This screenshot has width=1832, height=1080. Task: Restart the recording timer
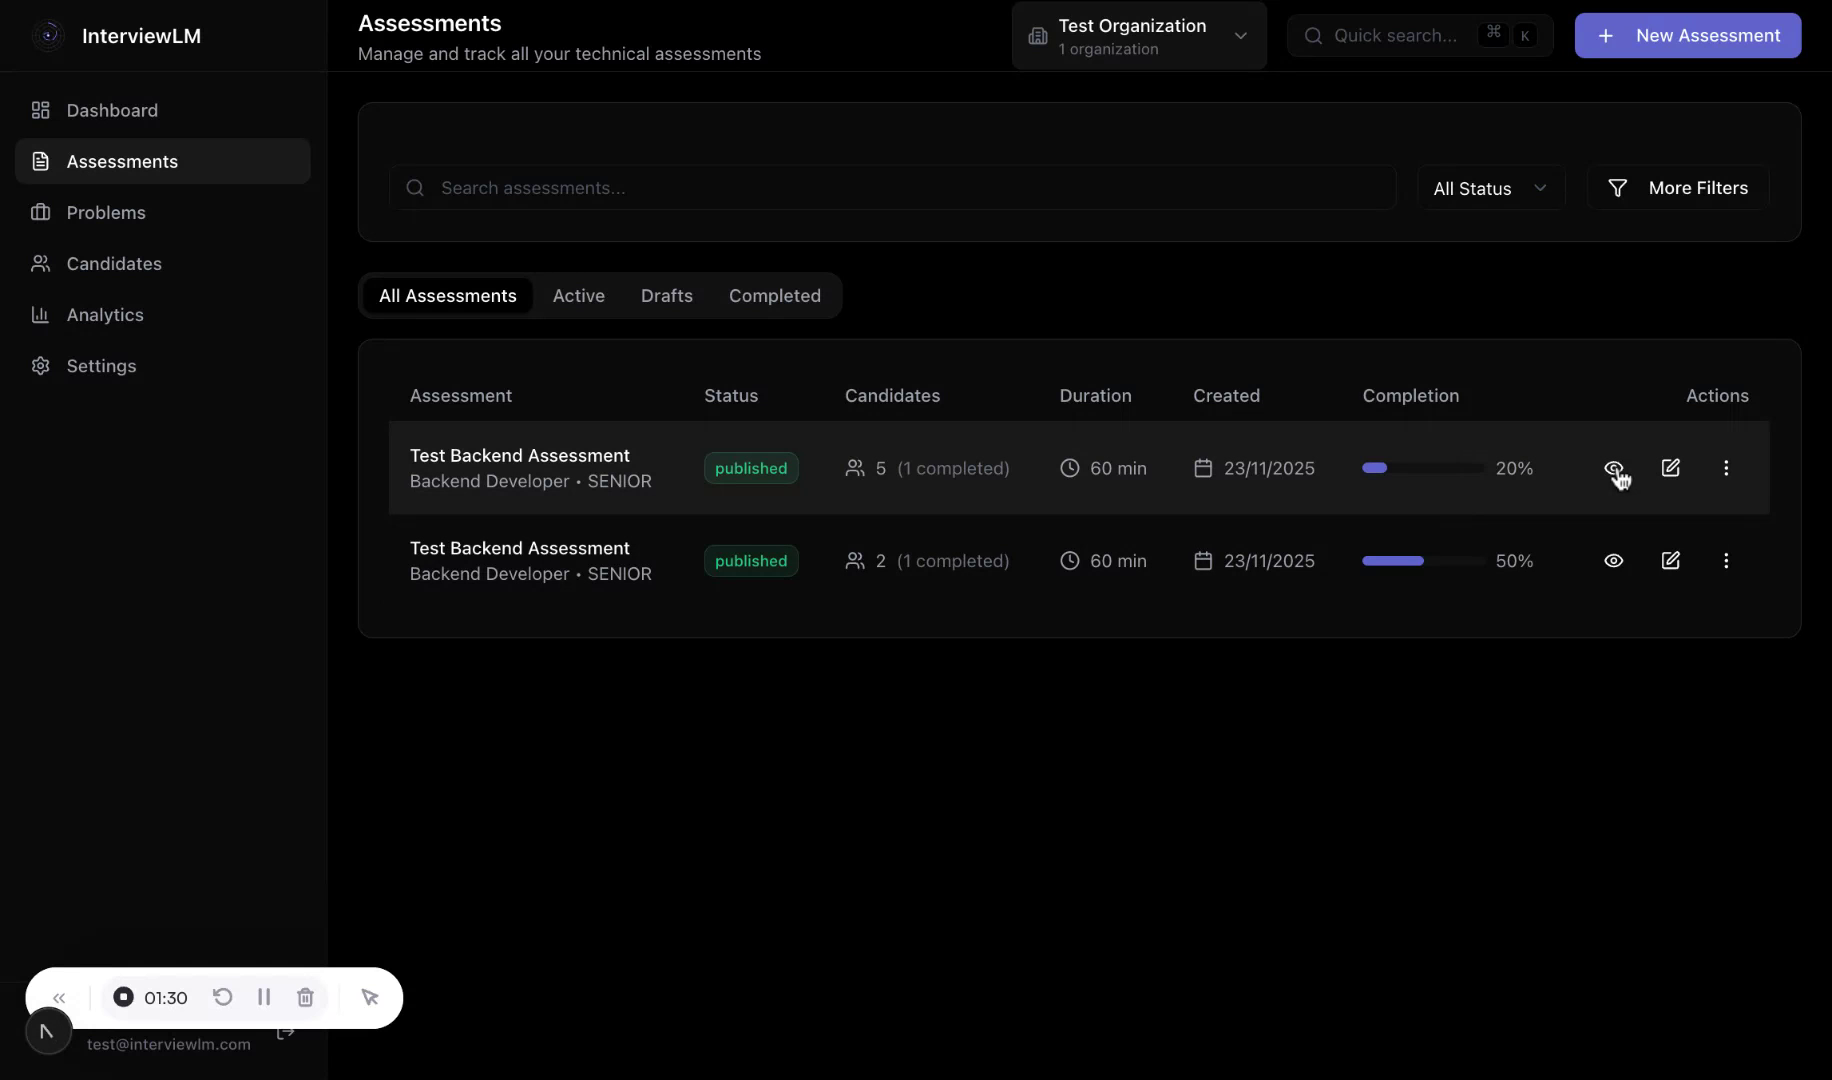pos(222,997)
